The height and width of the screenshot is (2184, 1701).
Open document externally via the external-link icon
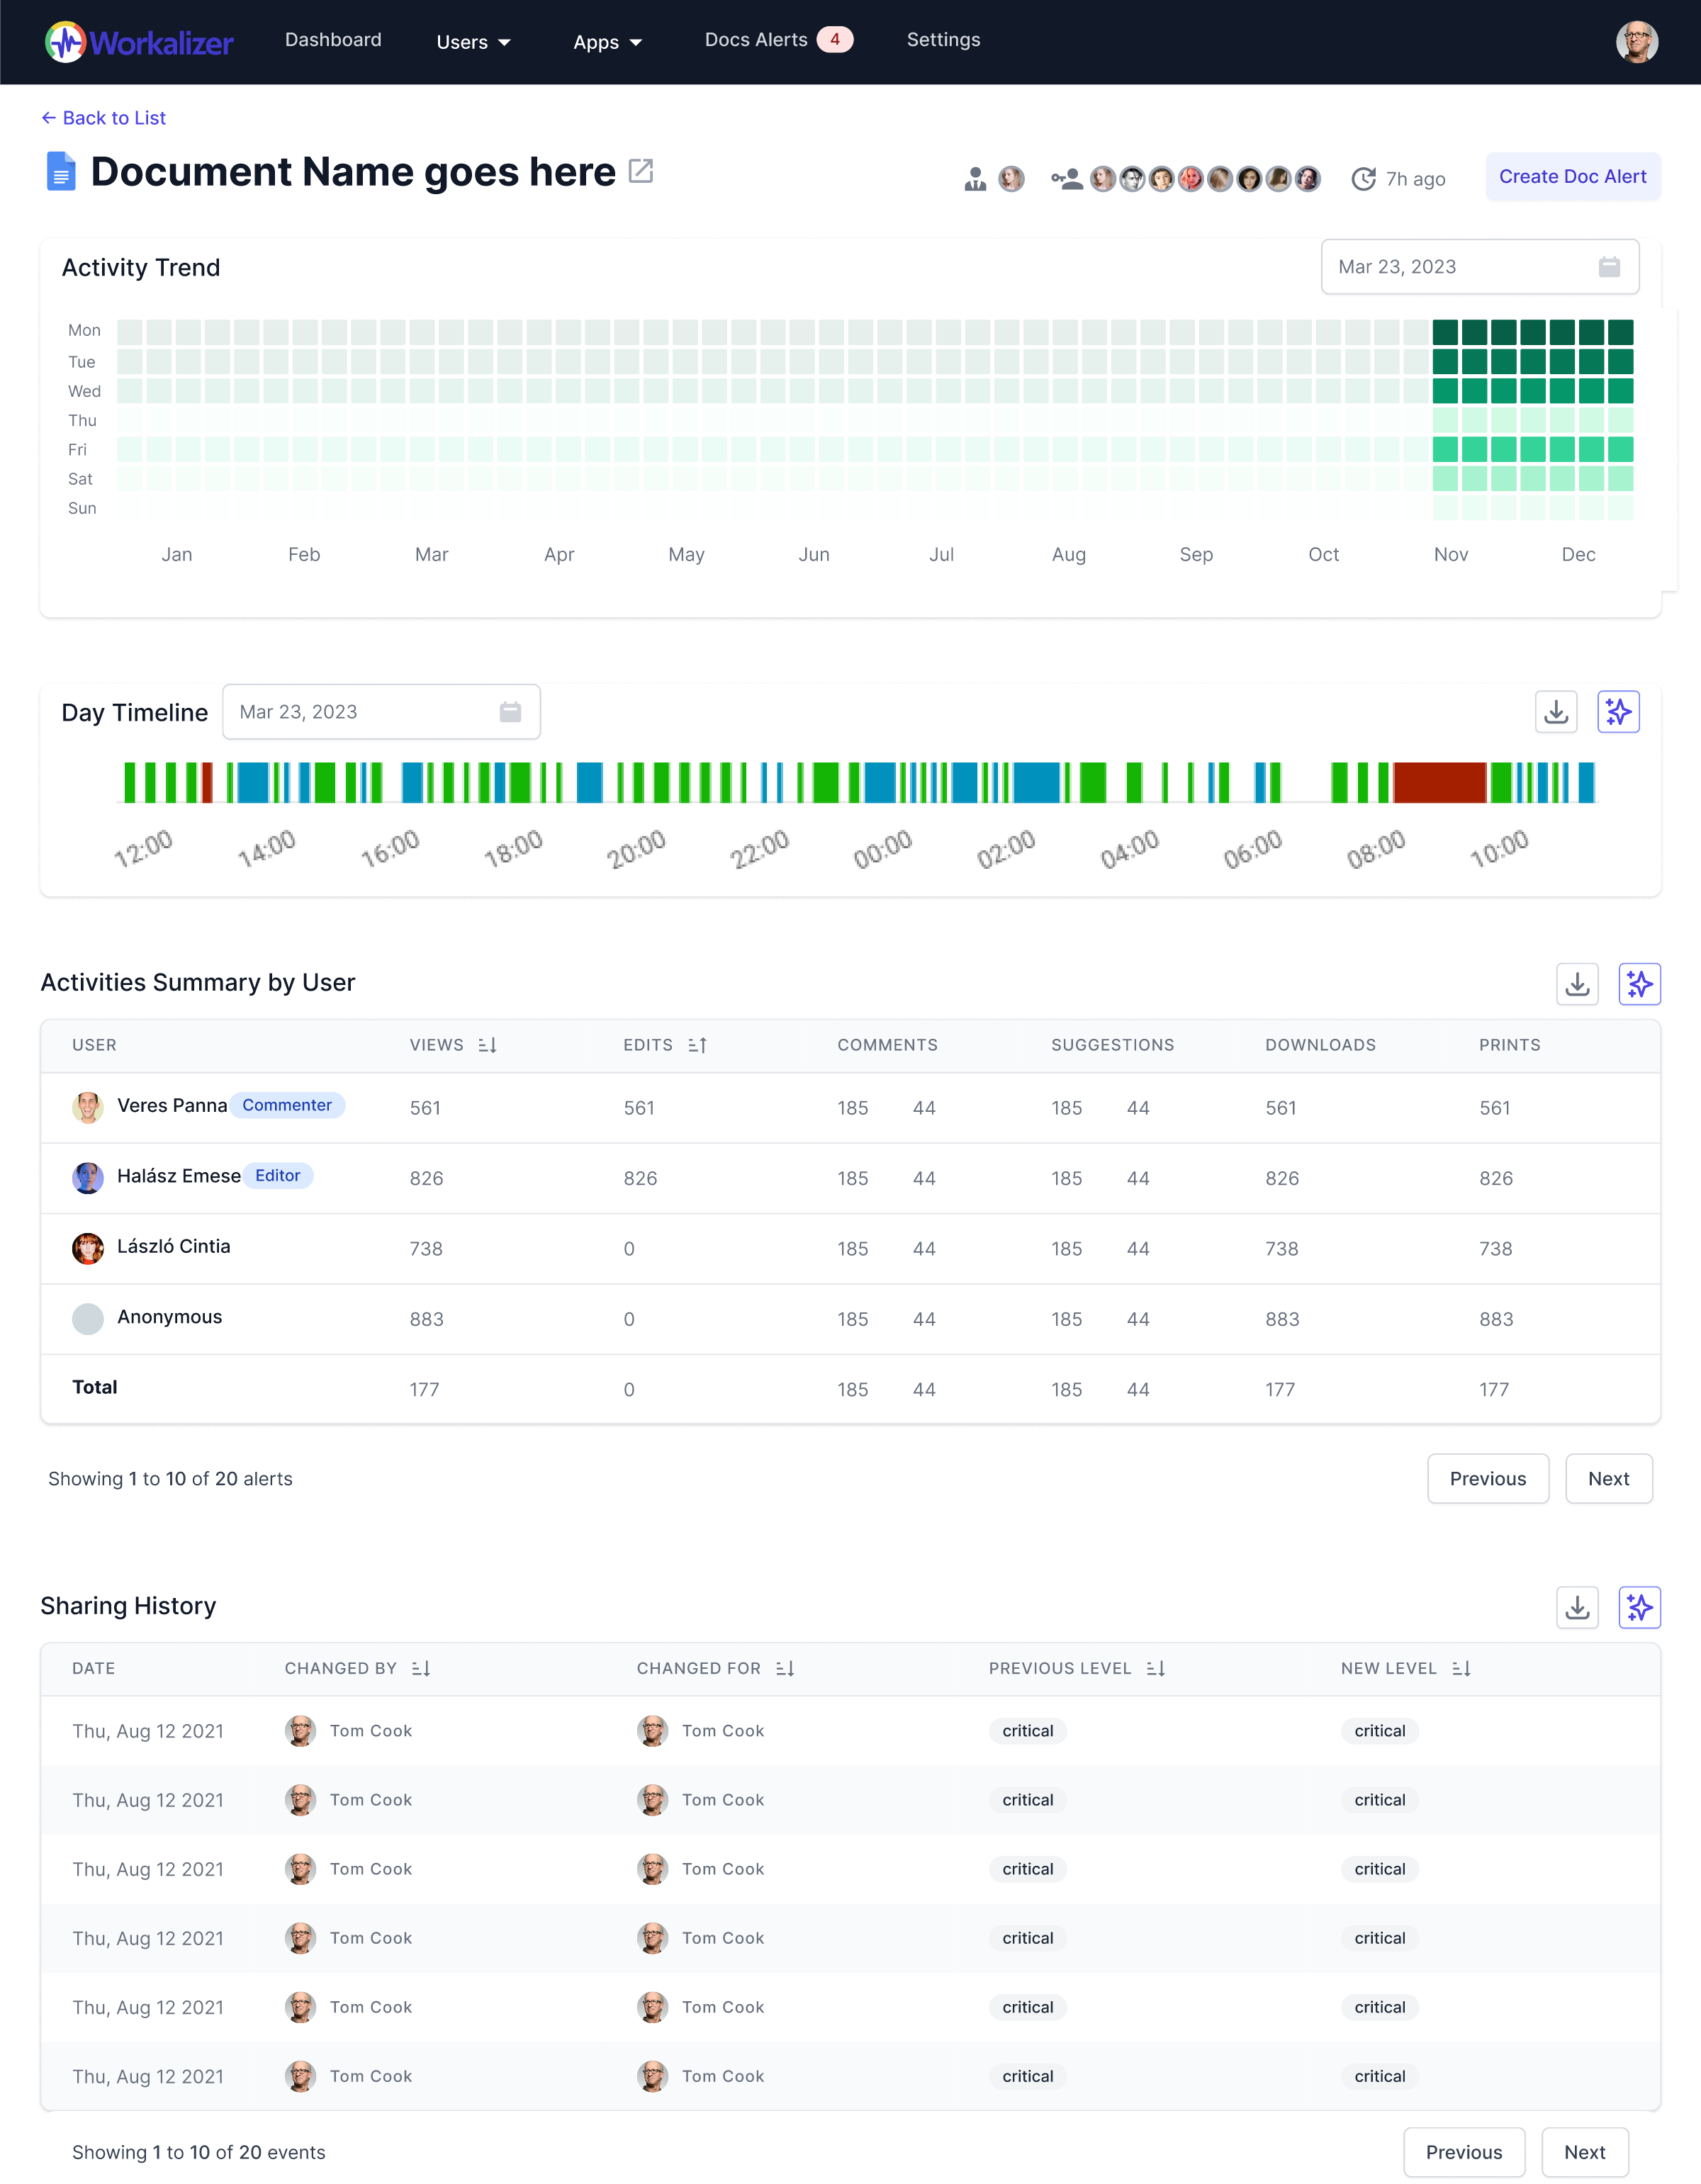pyautogui.click(x=640, y=171)
